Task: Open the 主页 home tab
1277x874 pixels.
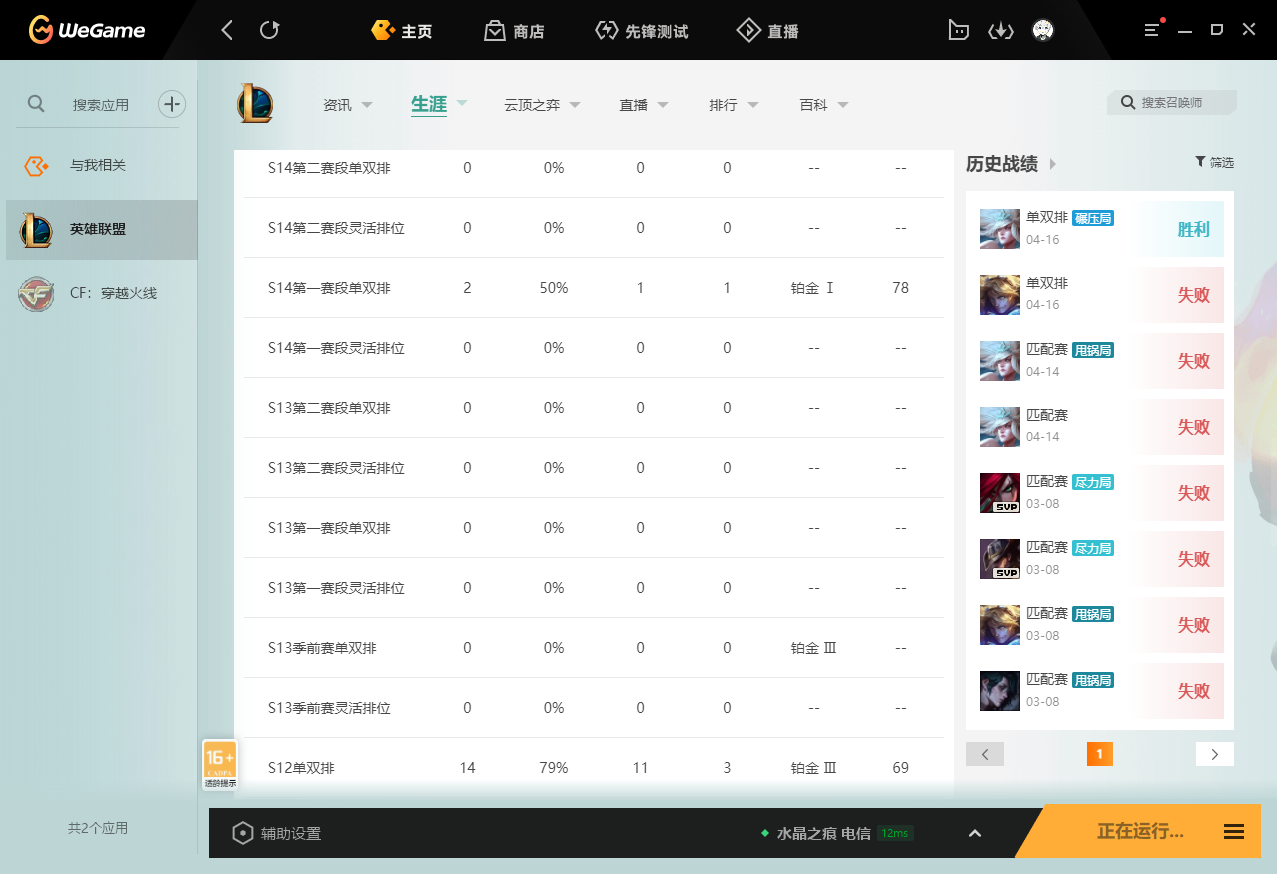Action: (x=401, y=31)
